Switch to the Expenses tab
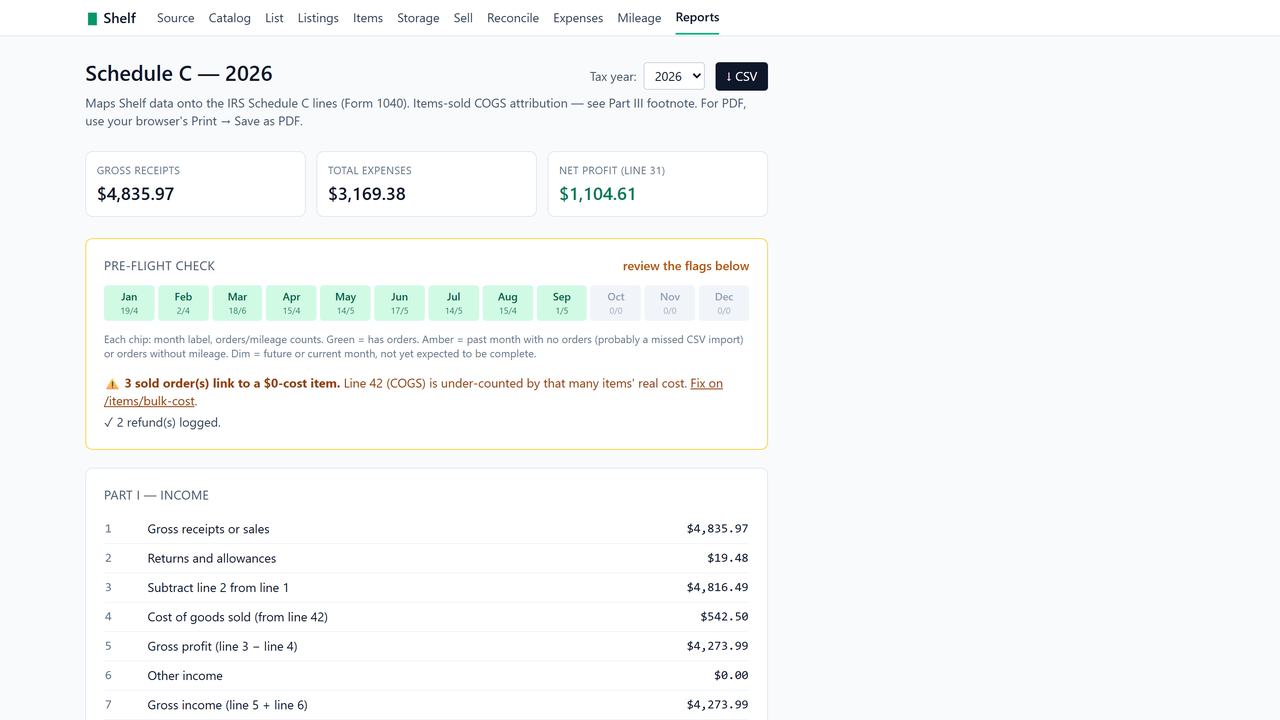 [x=578, y=18]
